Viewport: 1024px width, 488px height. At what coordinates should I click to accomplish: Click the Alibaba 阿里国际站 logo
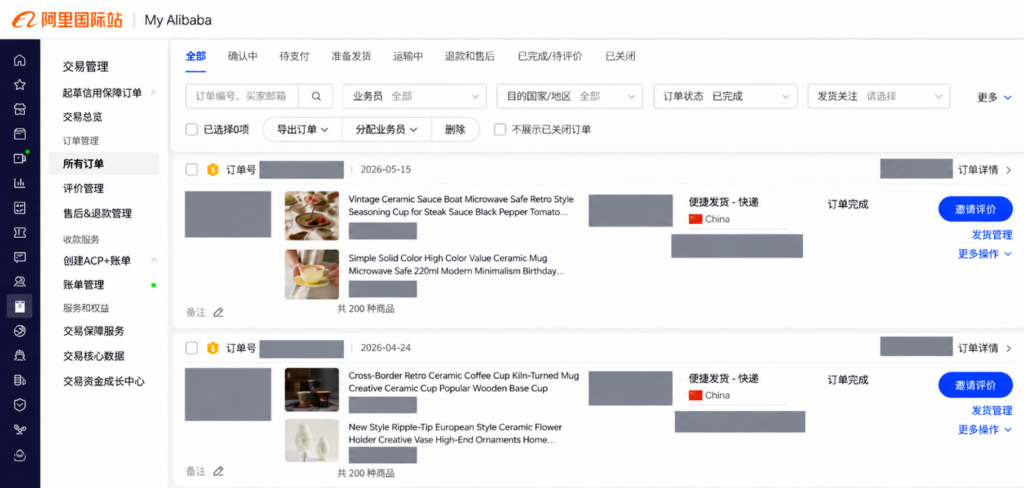coord(67,20)
